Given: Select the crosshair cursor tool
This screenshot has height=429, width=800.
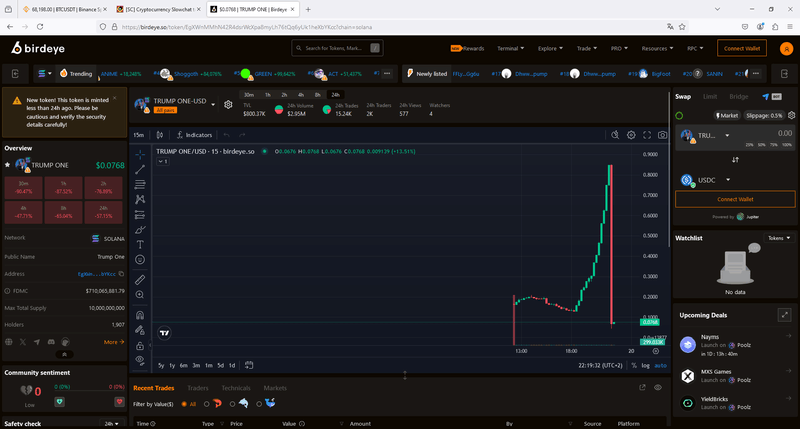Looking at the screenshot, I should click(140, 154).
